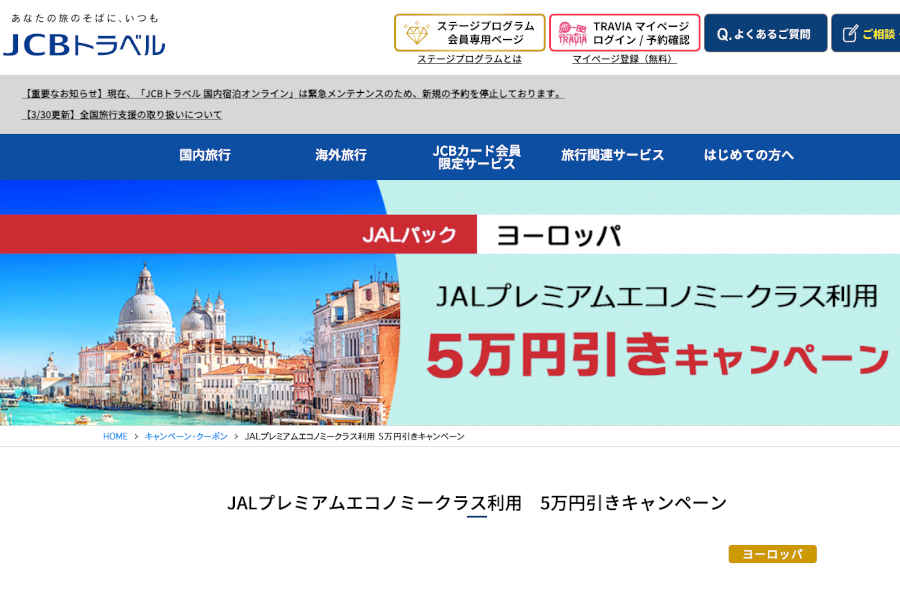Click the gold ヨーロッパ tag
The height and width of the screenshot is (600, 900).
click(x=773, y=554)
